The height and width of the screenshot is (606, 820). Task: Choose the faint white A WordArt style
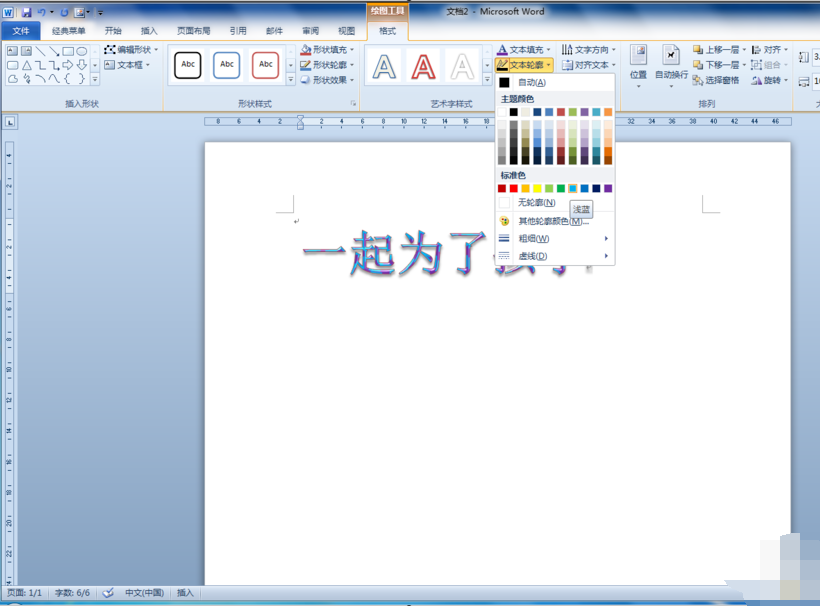pos(462,66)
